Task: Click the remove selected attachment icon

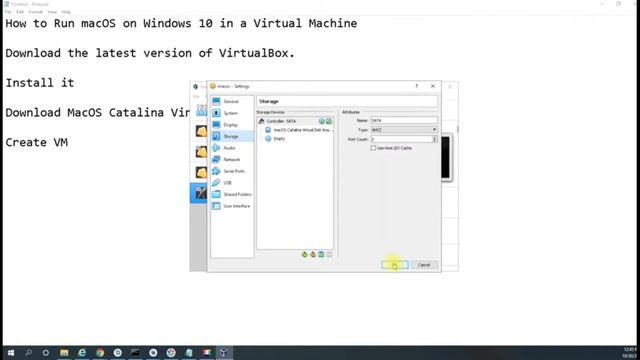Action: pos(329,254)
